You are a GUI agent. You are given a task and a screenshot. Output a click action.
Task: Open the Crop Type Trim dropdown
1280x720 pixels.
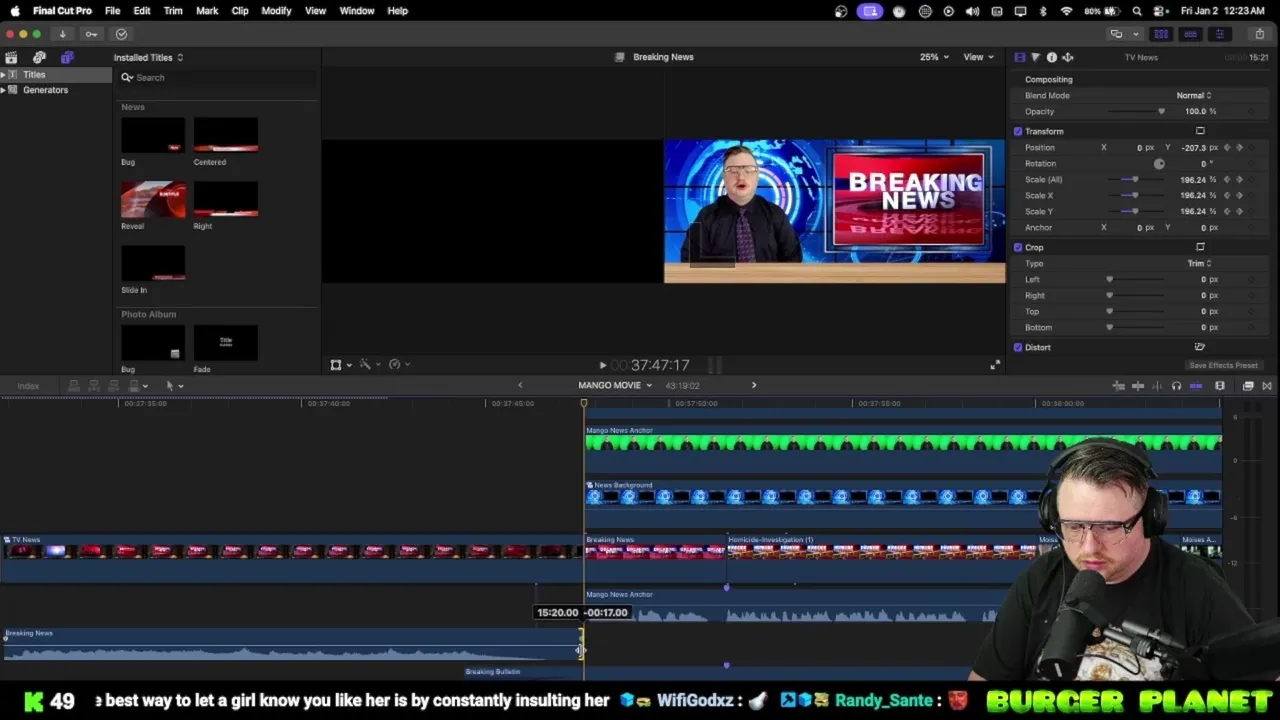1198,263
